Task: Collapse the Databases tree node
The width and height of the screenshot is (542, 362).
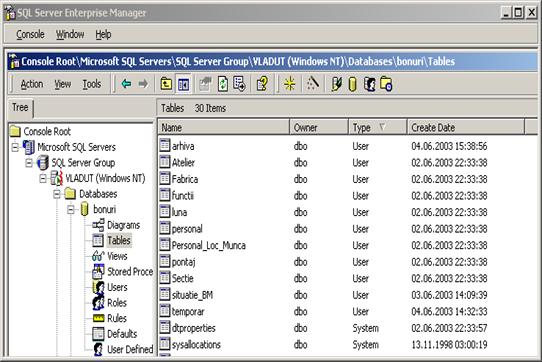Action: click(x=57, y=194)
